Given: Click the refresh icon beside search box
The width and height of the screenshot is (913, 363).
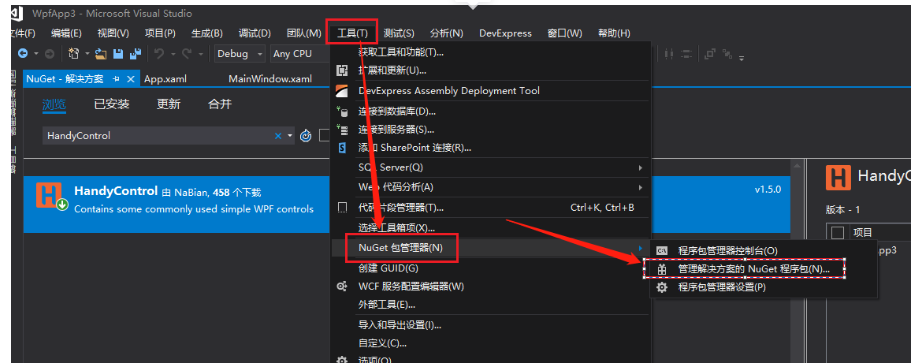Looking at the screenshot, I should (x=306, y=136).
